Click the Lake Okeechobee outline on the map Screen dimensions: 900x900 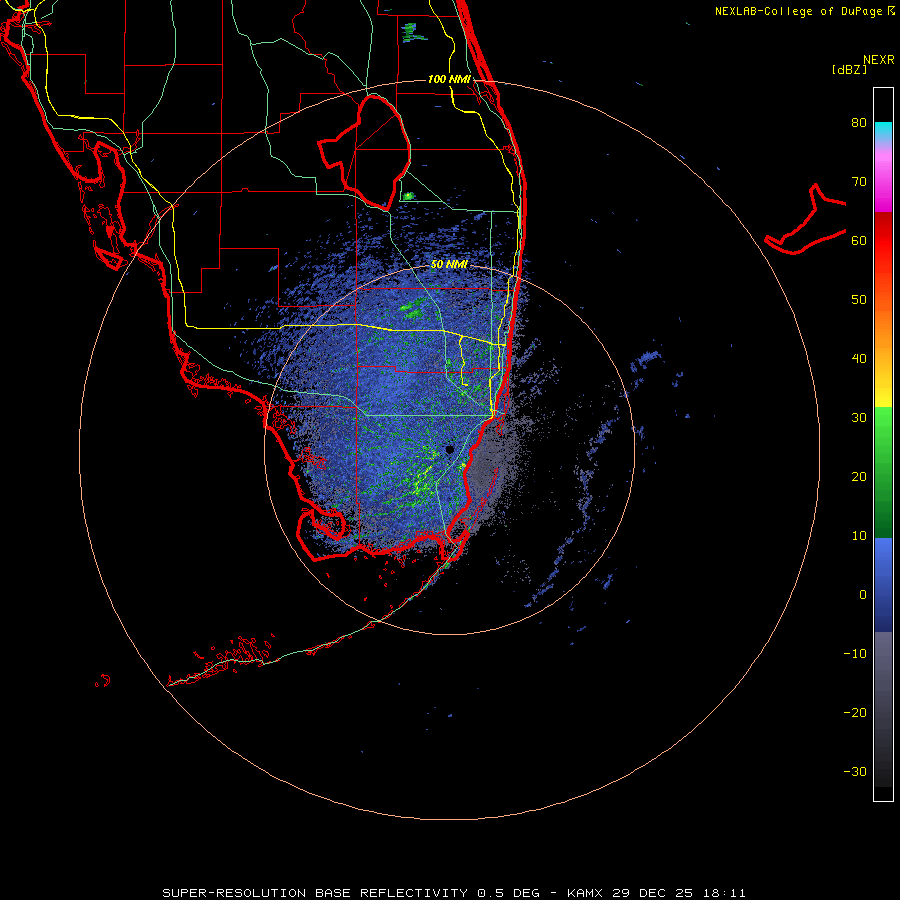click(x=365, y=152)
